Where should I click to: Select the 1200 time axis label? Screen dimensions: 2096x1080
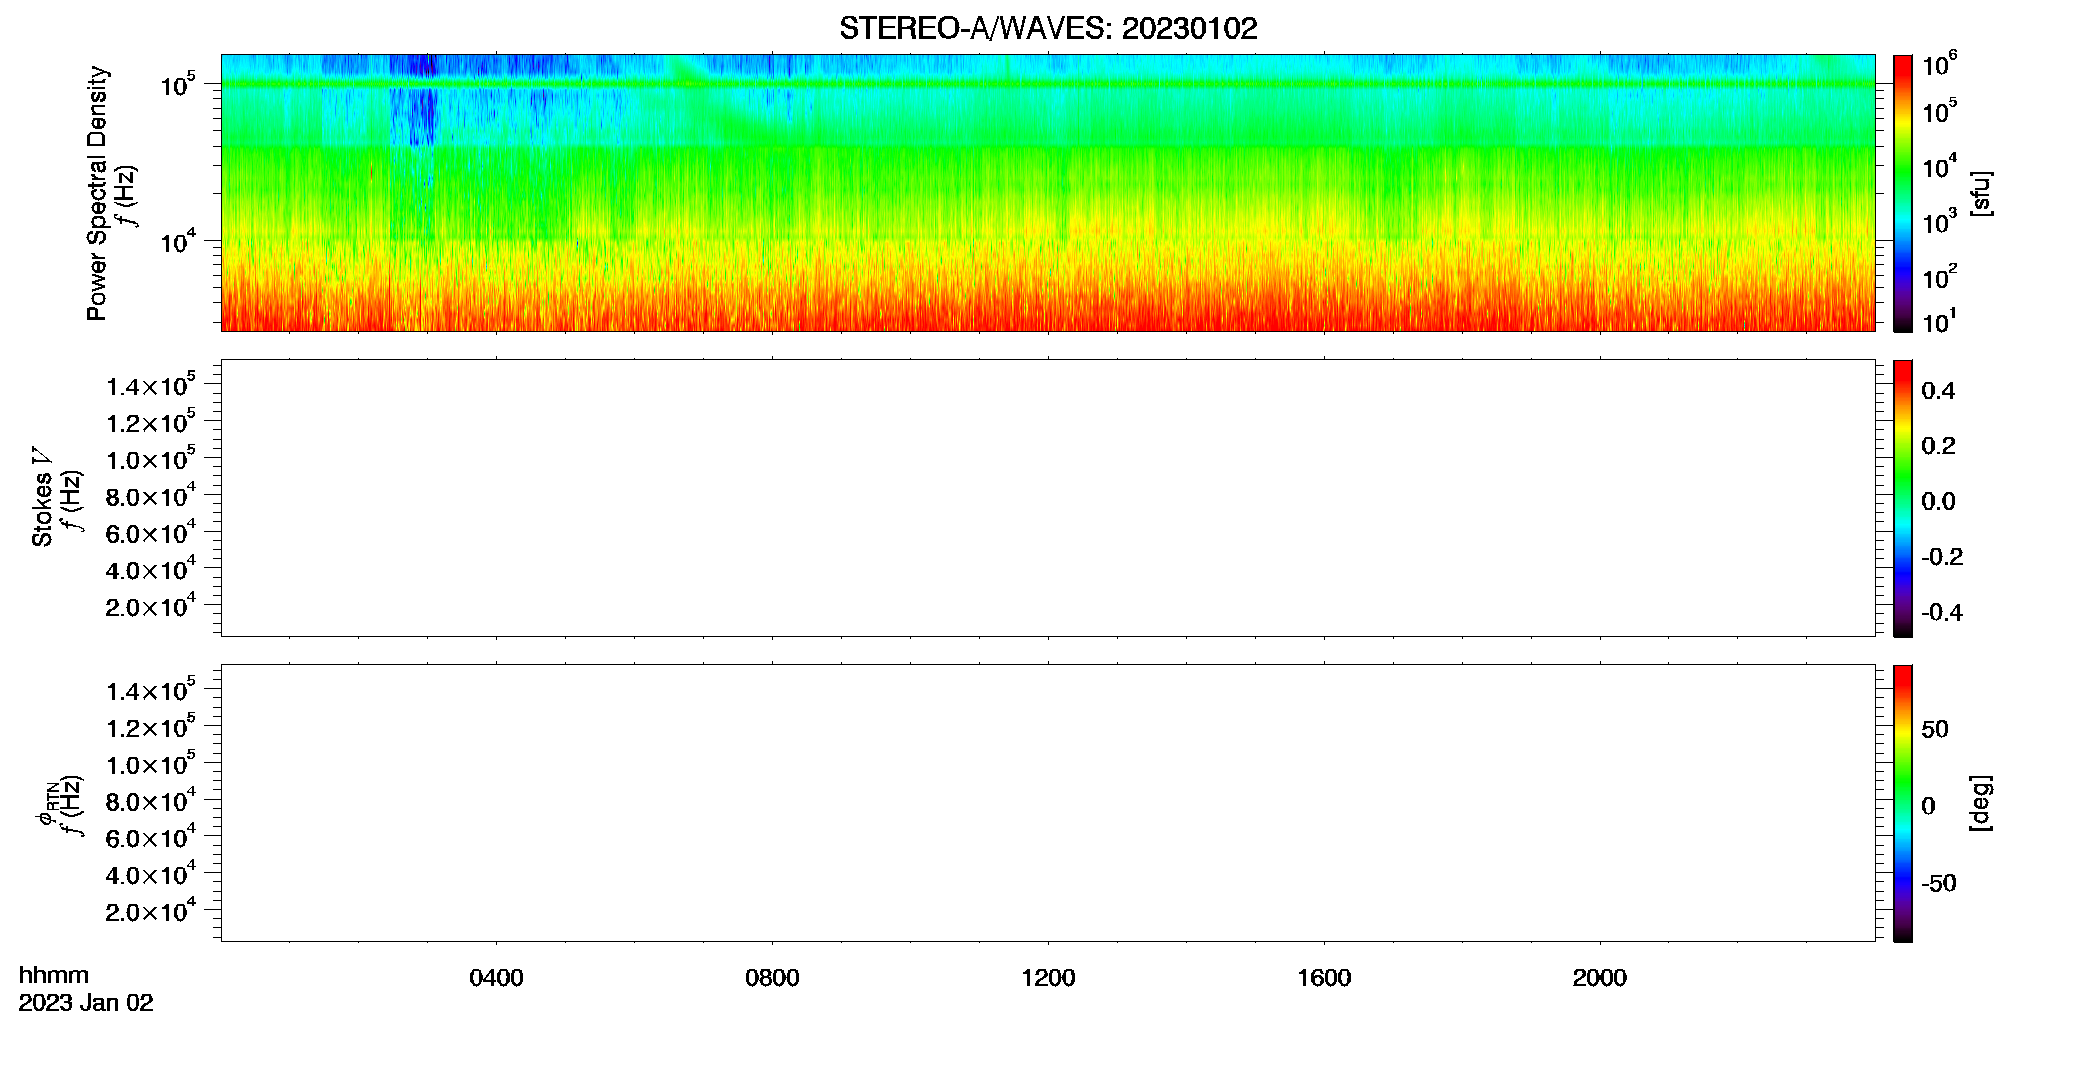point(1048,978)
